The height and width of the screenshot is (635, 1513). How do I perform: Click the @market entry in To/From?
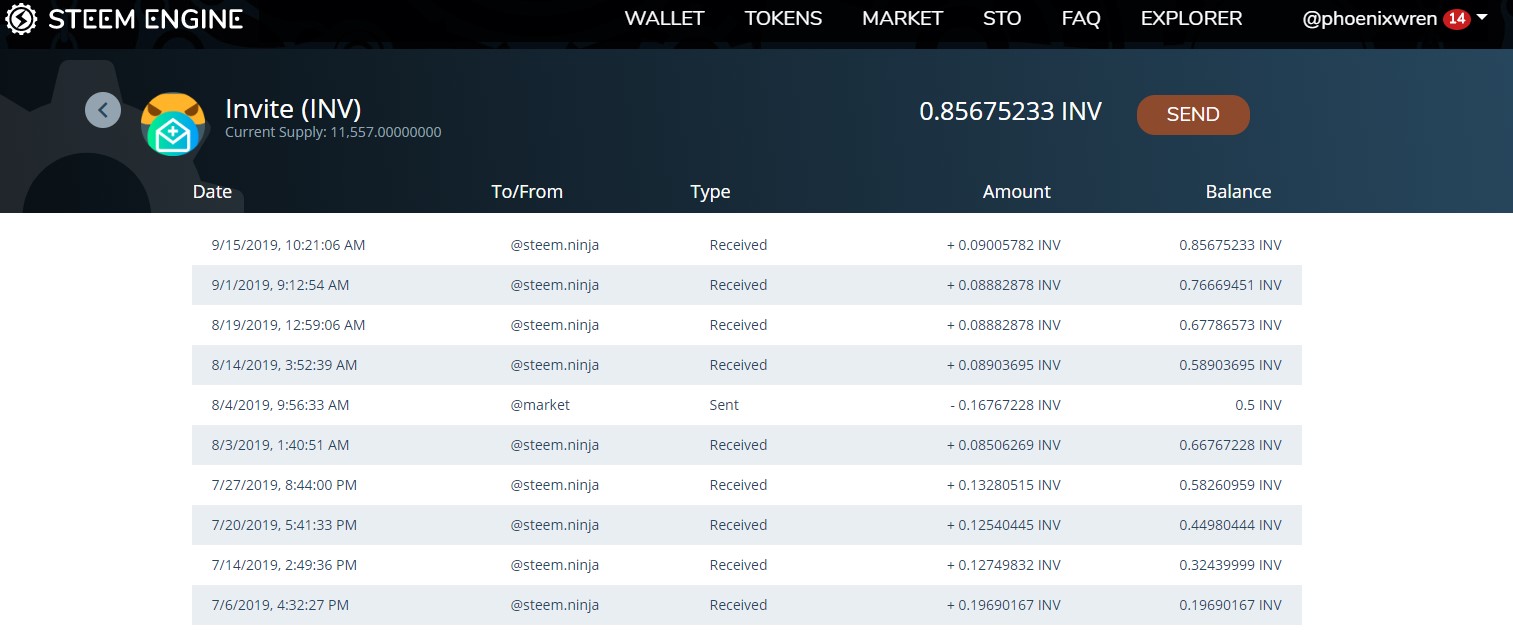pos(540,405)
